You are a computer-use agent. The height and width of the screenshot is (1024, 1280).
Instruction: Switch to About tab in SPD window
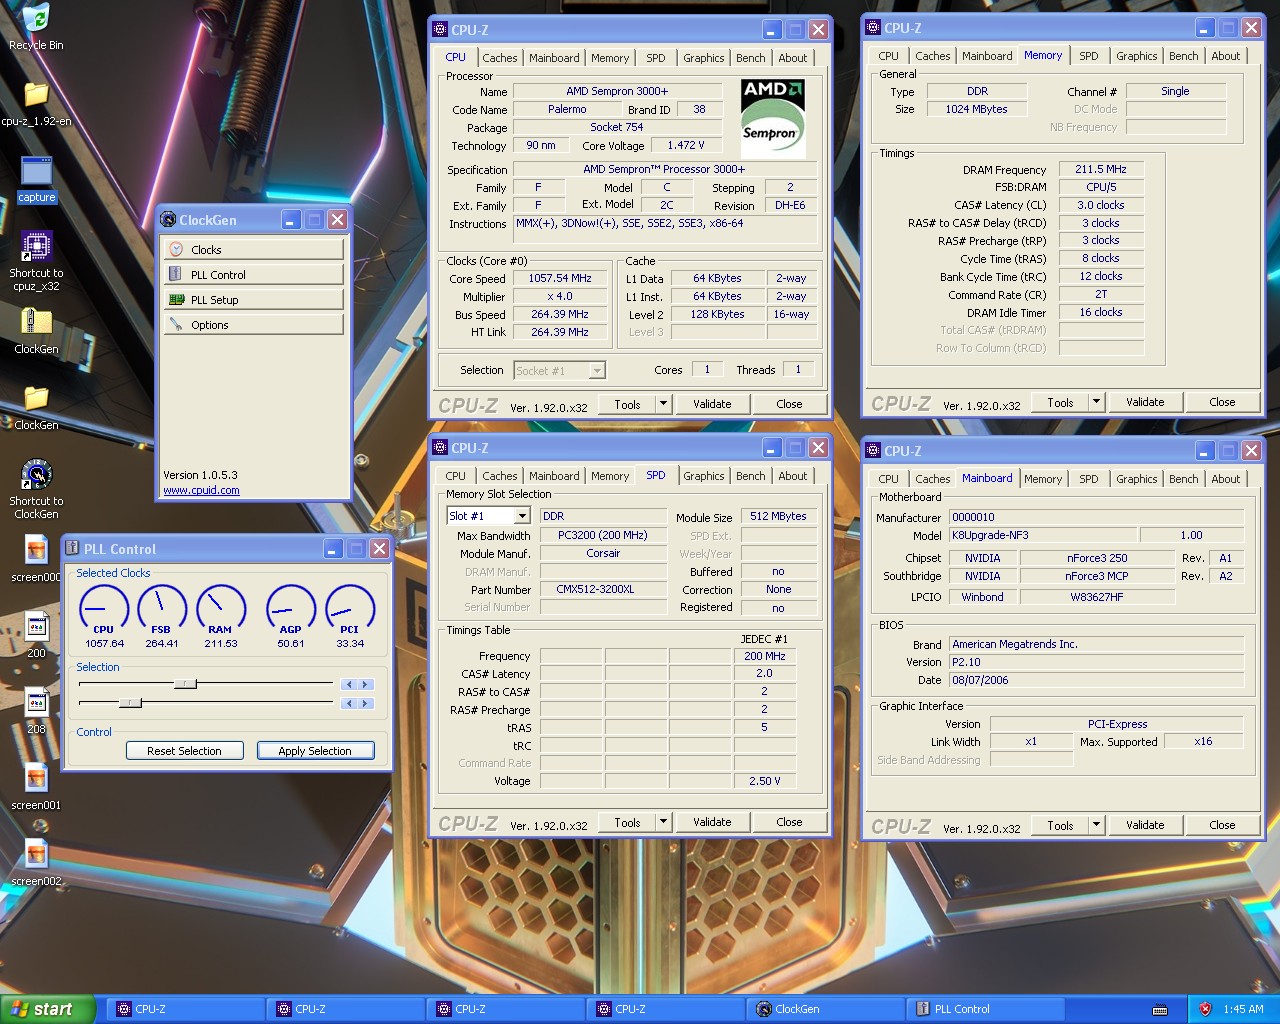point(793,476)
